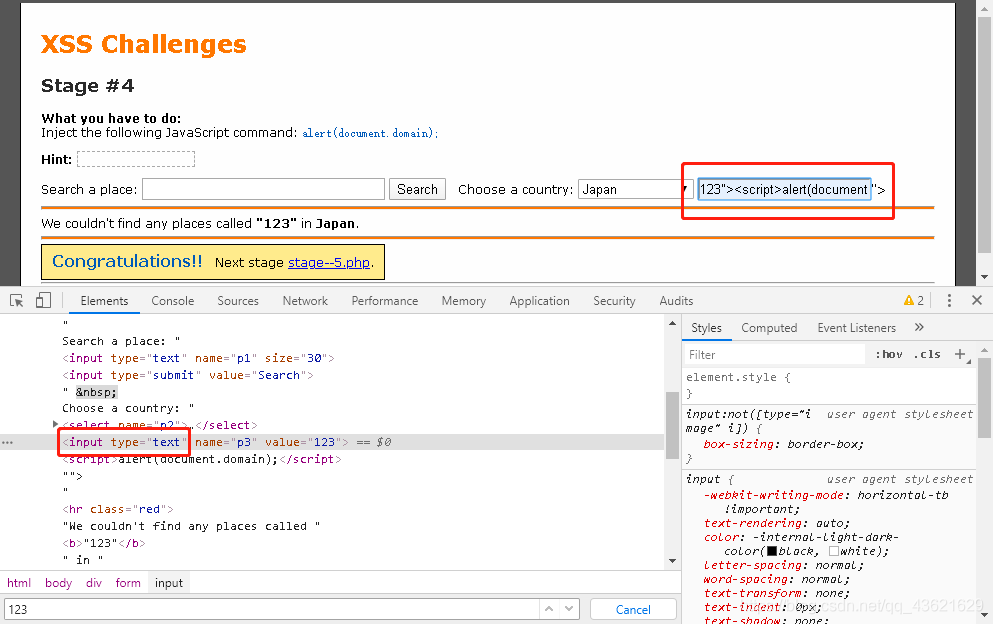Jump to next search result arrow
The image size is (993, 624).
(x=569, y=609)
